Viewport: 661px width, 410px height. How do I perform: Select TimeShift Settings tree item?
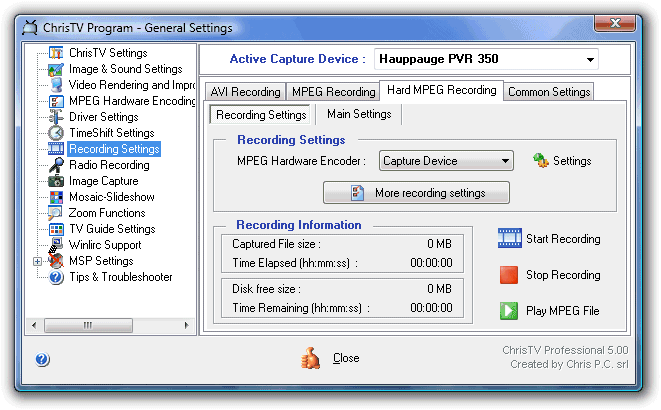click(112, 133)
